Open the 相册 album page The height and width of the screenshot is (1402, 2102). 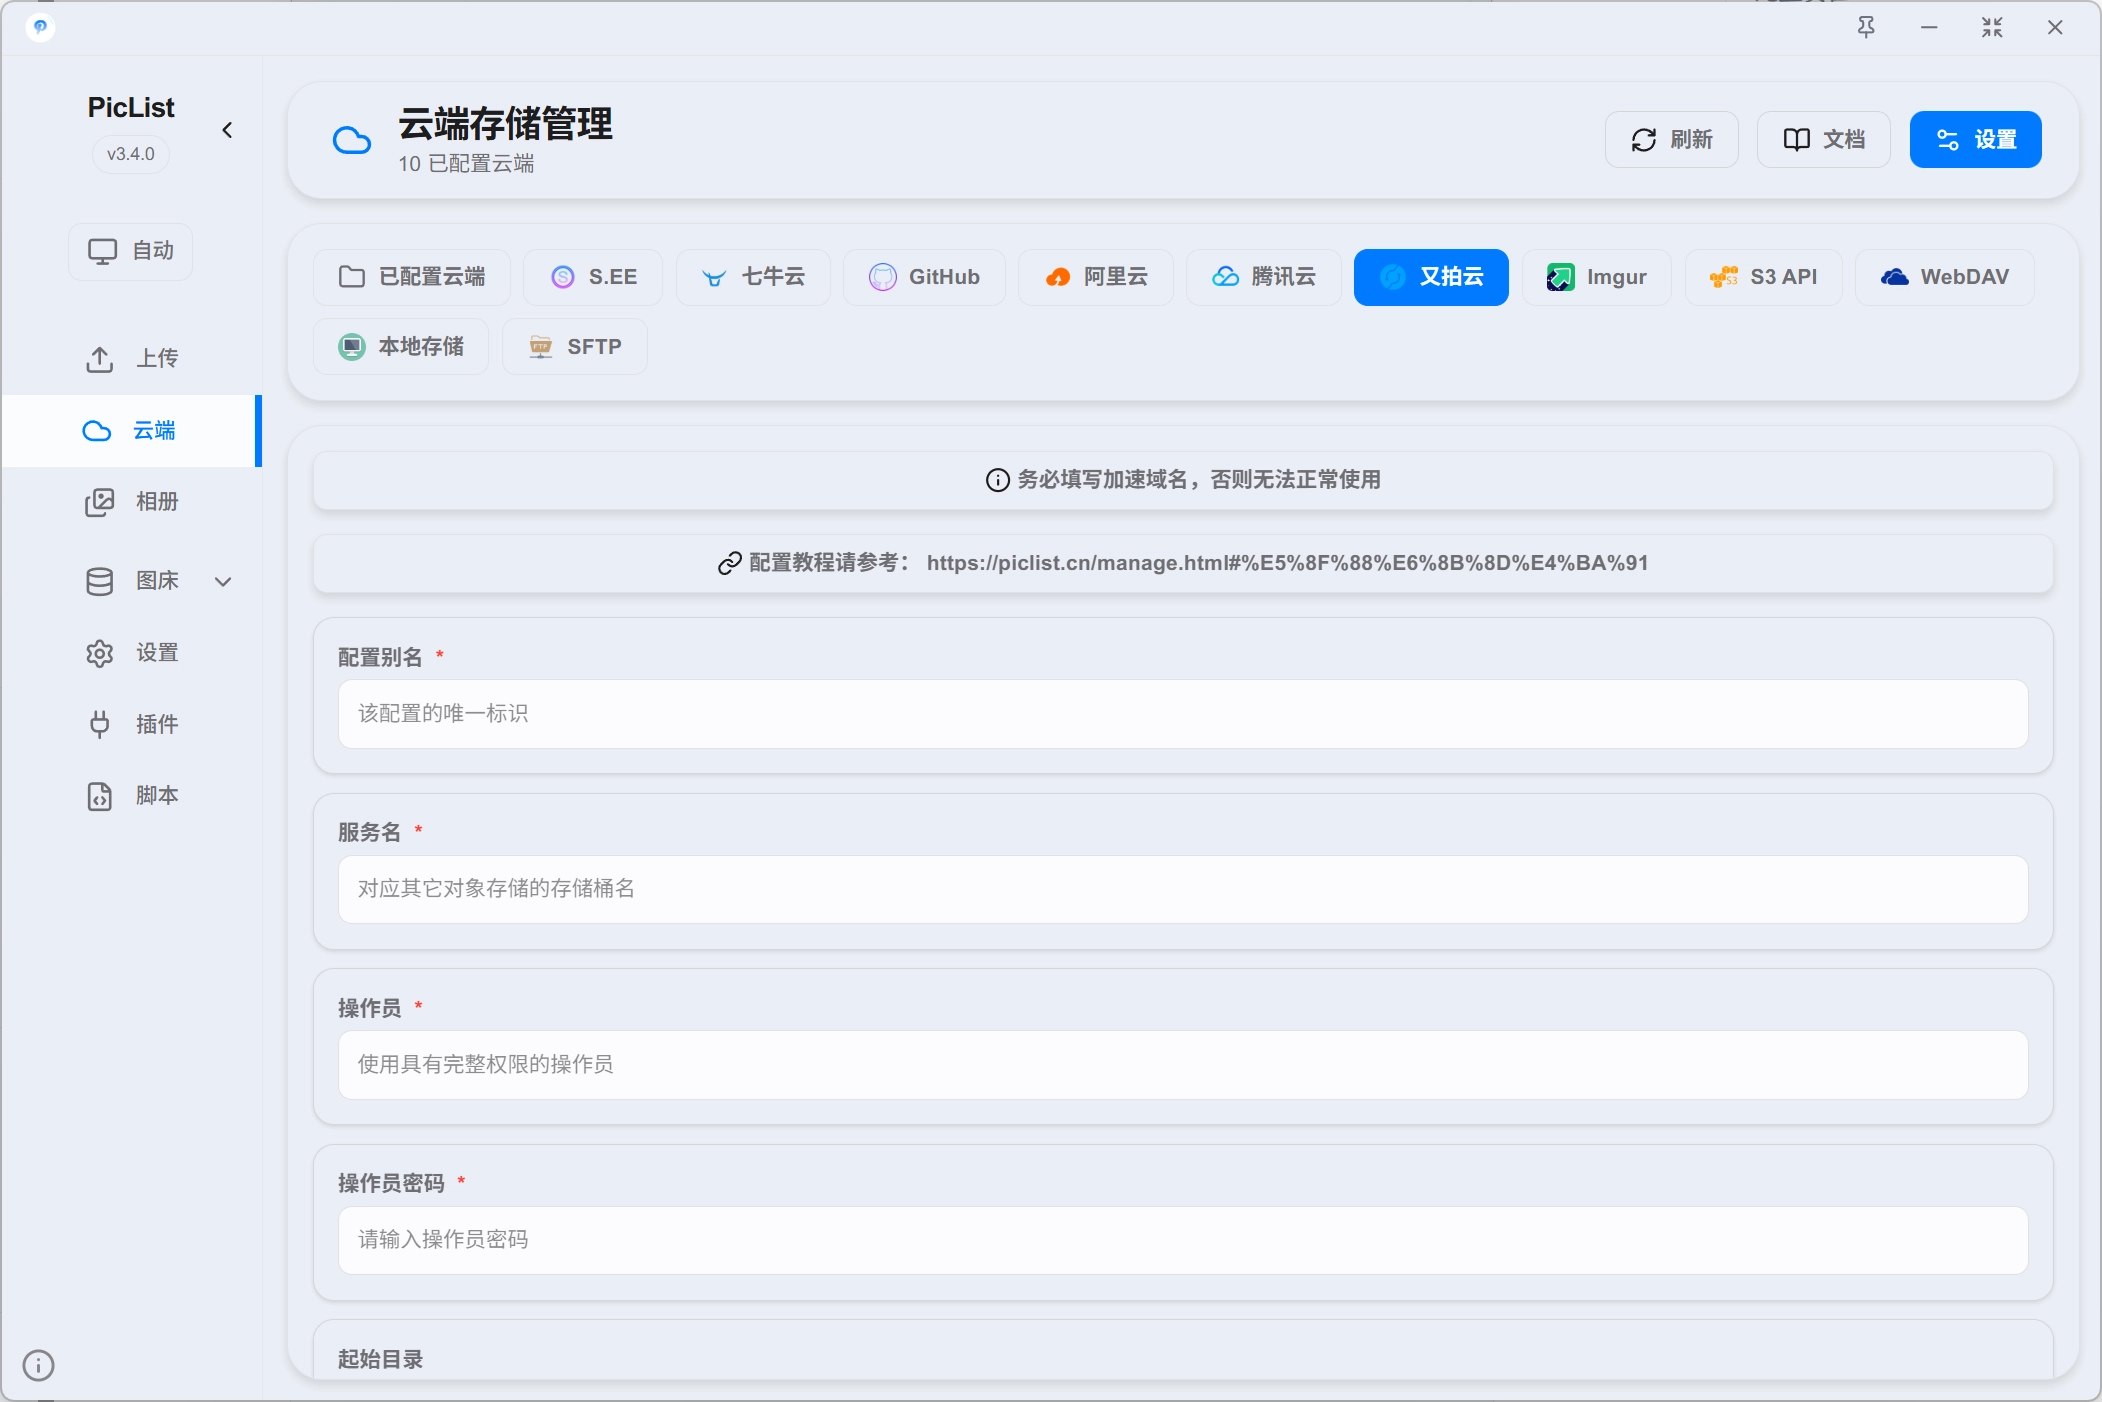pos(131,502)
